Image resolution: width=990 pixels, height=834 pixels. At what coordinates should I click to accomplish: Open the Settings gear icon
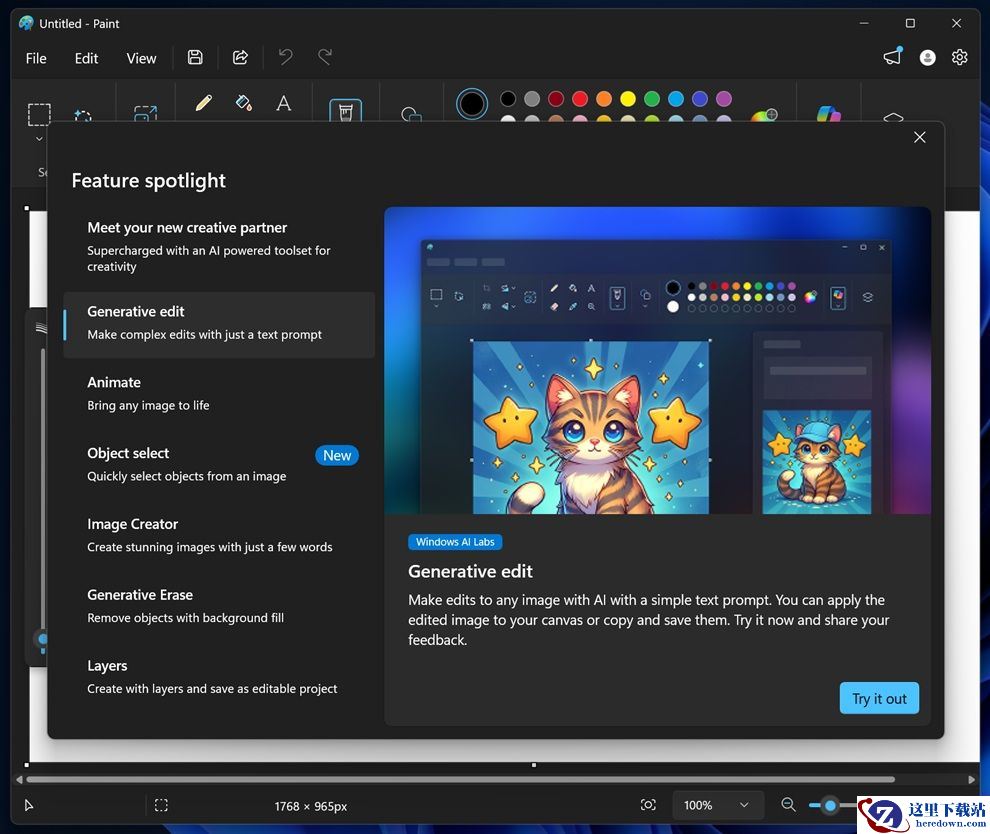click(x=959, y=58)
